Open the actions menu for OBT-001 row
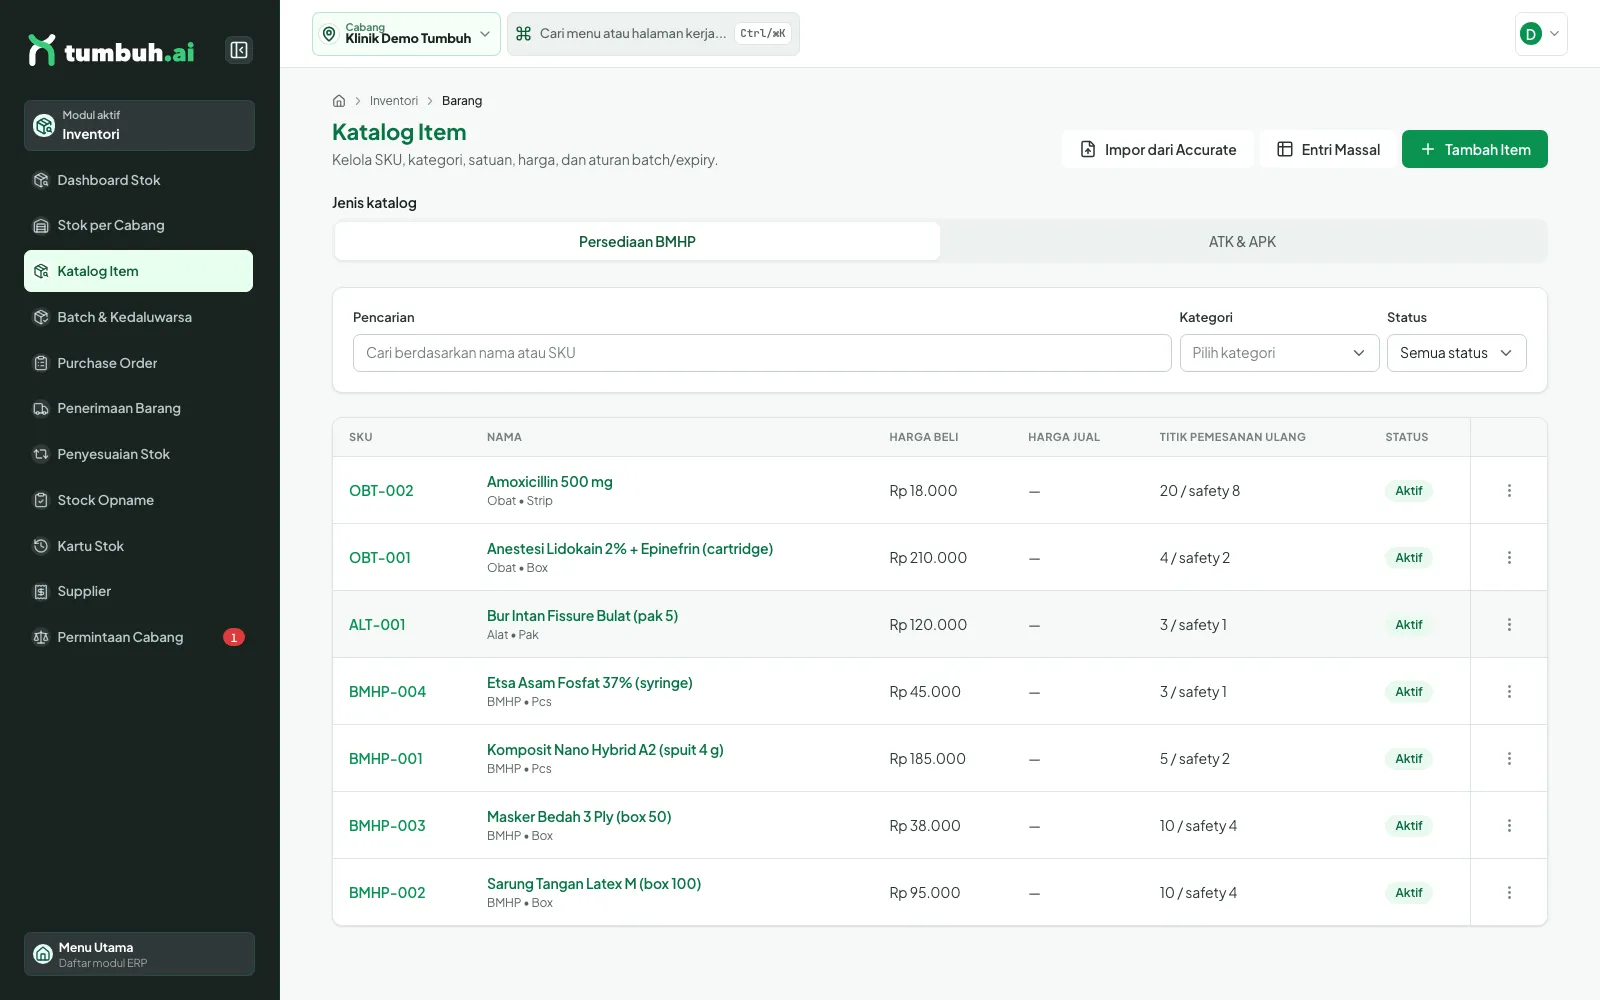The image size is (1600, 1000). tap(1509, 558)
